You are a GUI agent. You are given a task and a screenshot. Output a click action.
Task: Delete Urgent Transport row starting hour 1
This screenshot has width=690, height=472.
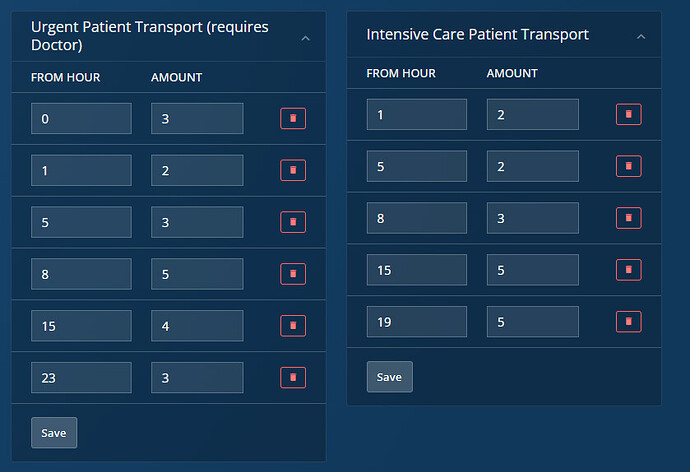click(x=293, y=171)
